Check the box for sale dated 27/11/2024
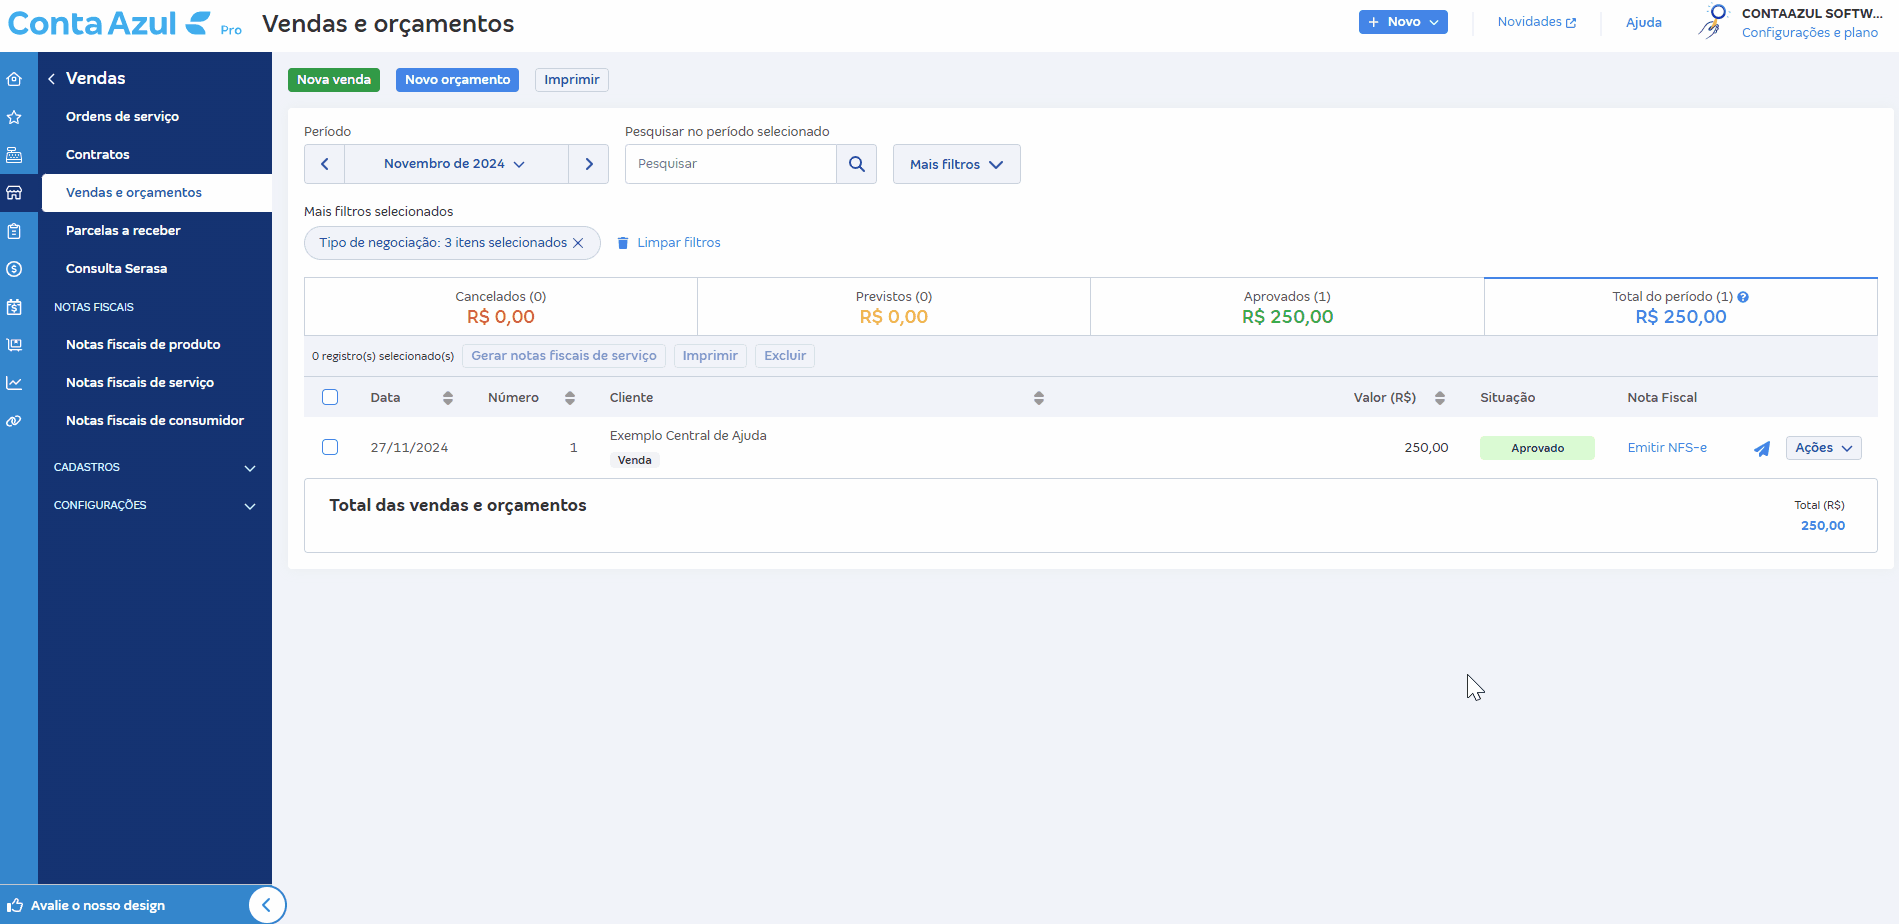 tap(330, 447)
